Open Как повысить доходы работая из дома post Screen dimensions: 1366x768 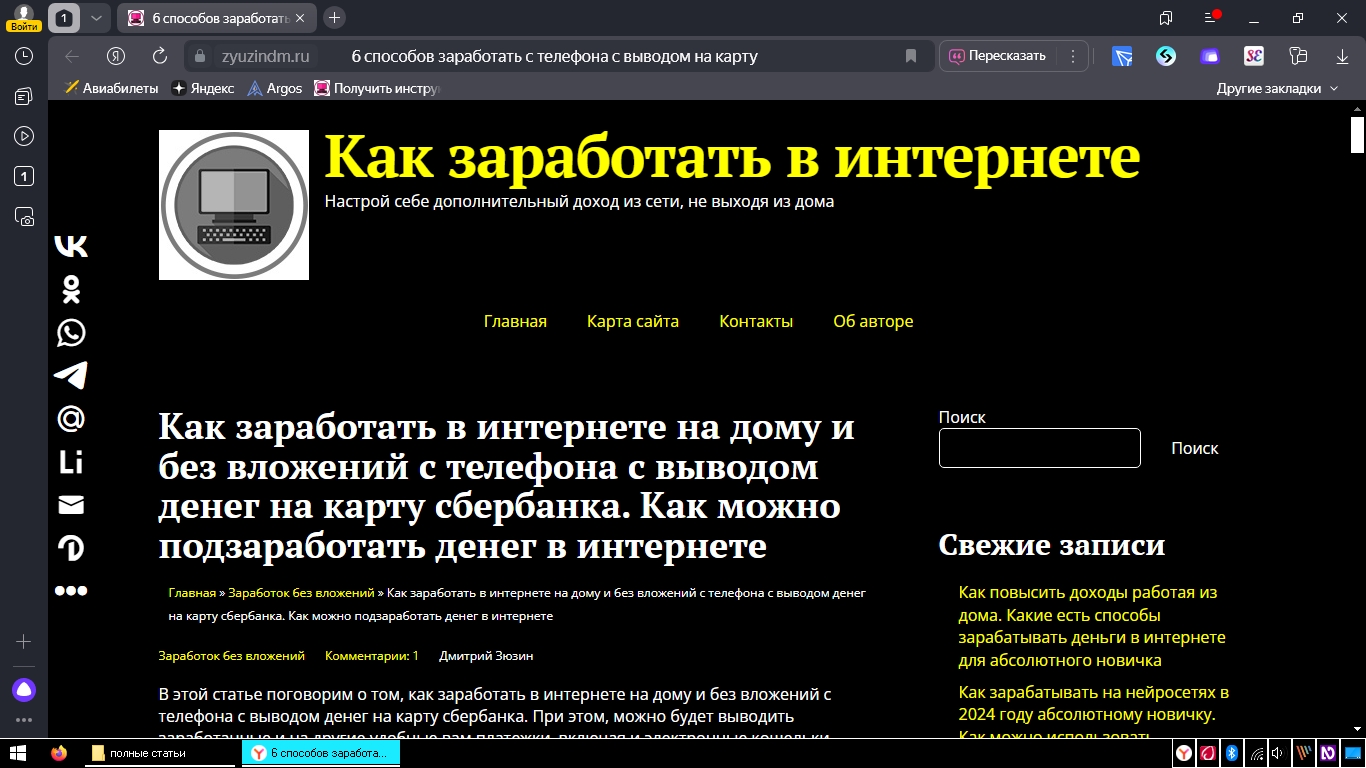(1092, 626)
